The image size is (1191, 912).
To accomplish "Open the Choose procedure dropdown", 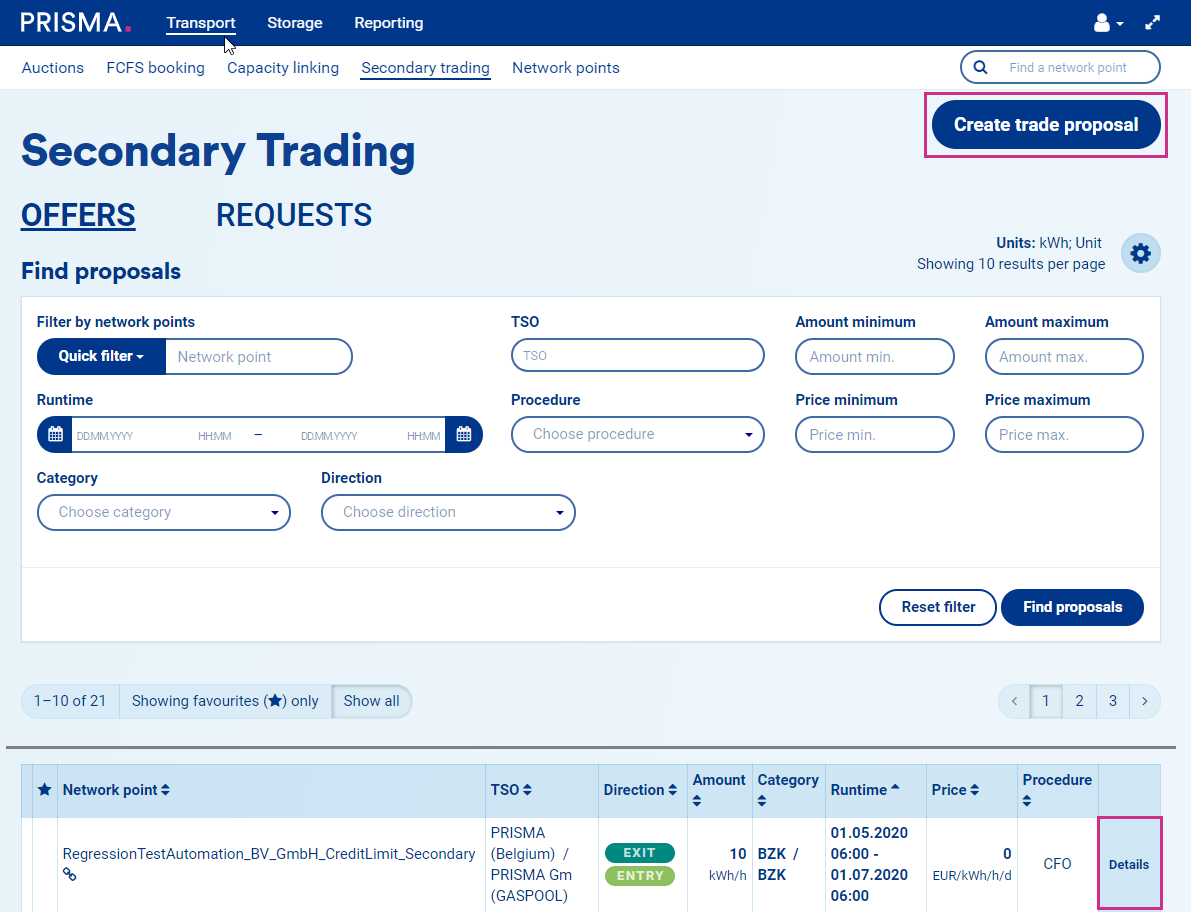I will (637, 434).
